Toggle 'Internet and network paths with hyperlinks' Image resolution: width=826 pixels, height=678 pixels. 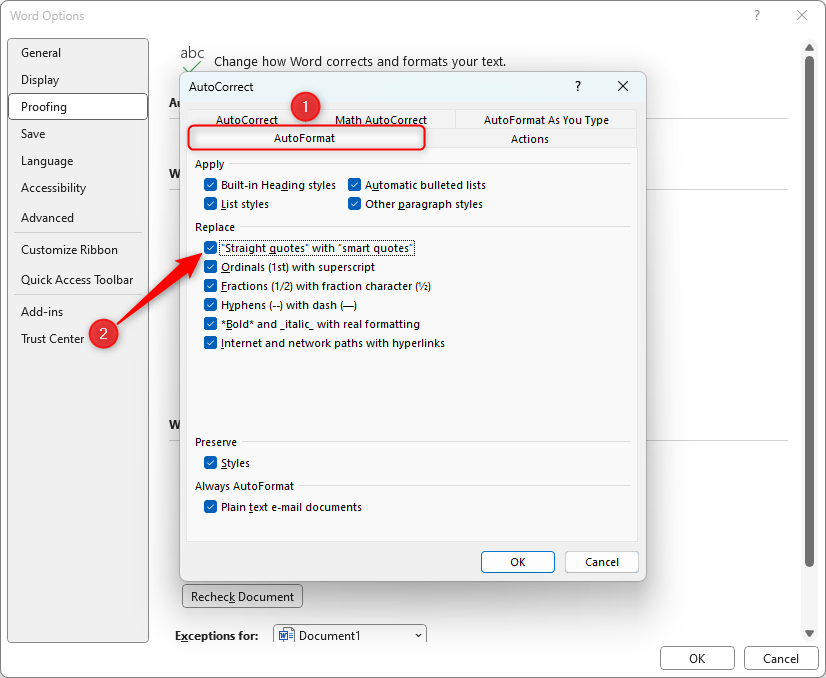210,342
